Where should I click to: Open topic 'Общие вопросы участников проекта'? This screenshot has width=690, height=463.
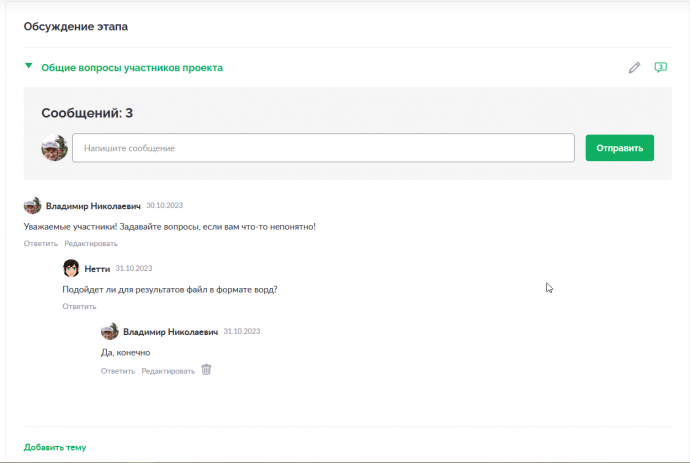[132, 68]
